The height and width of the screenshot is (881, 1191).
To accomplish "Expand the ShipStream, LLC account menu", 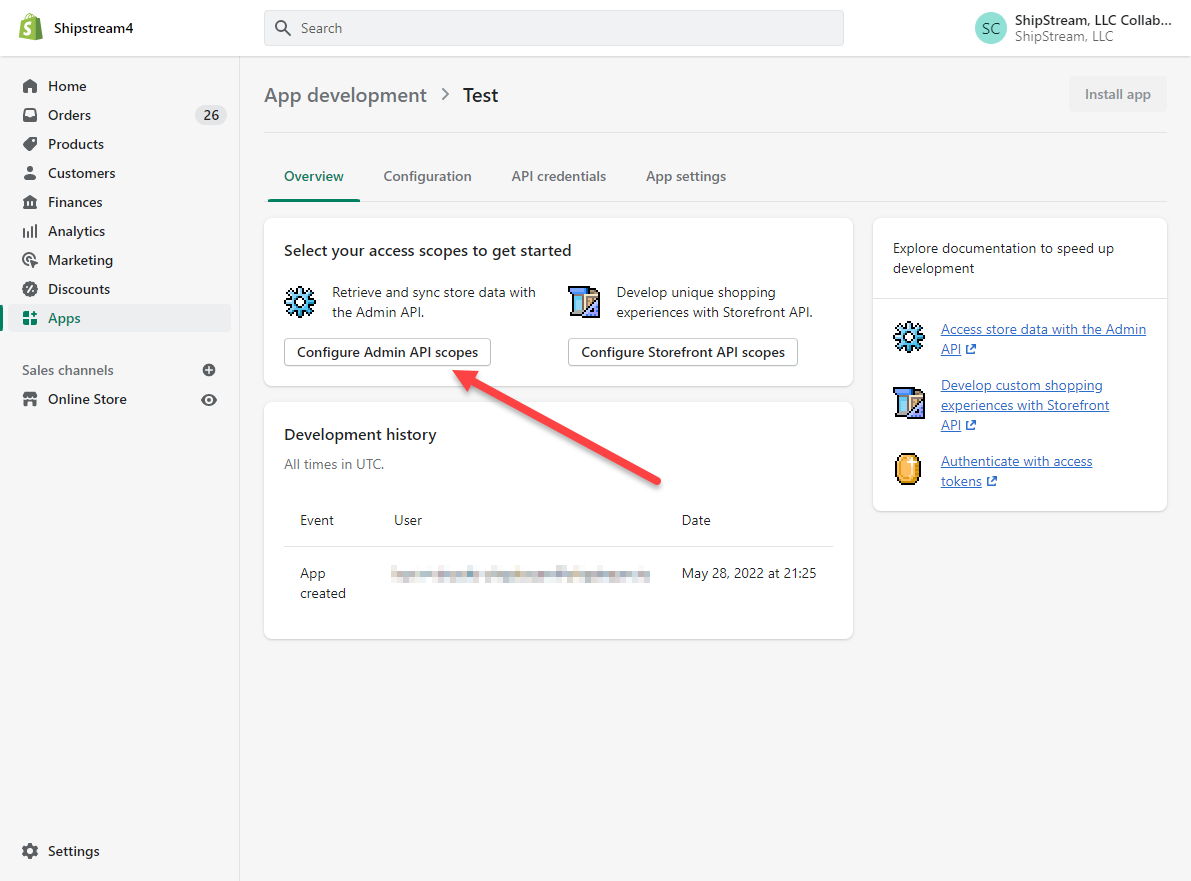I will (1075, 28).
